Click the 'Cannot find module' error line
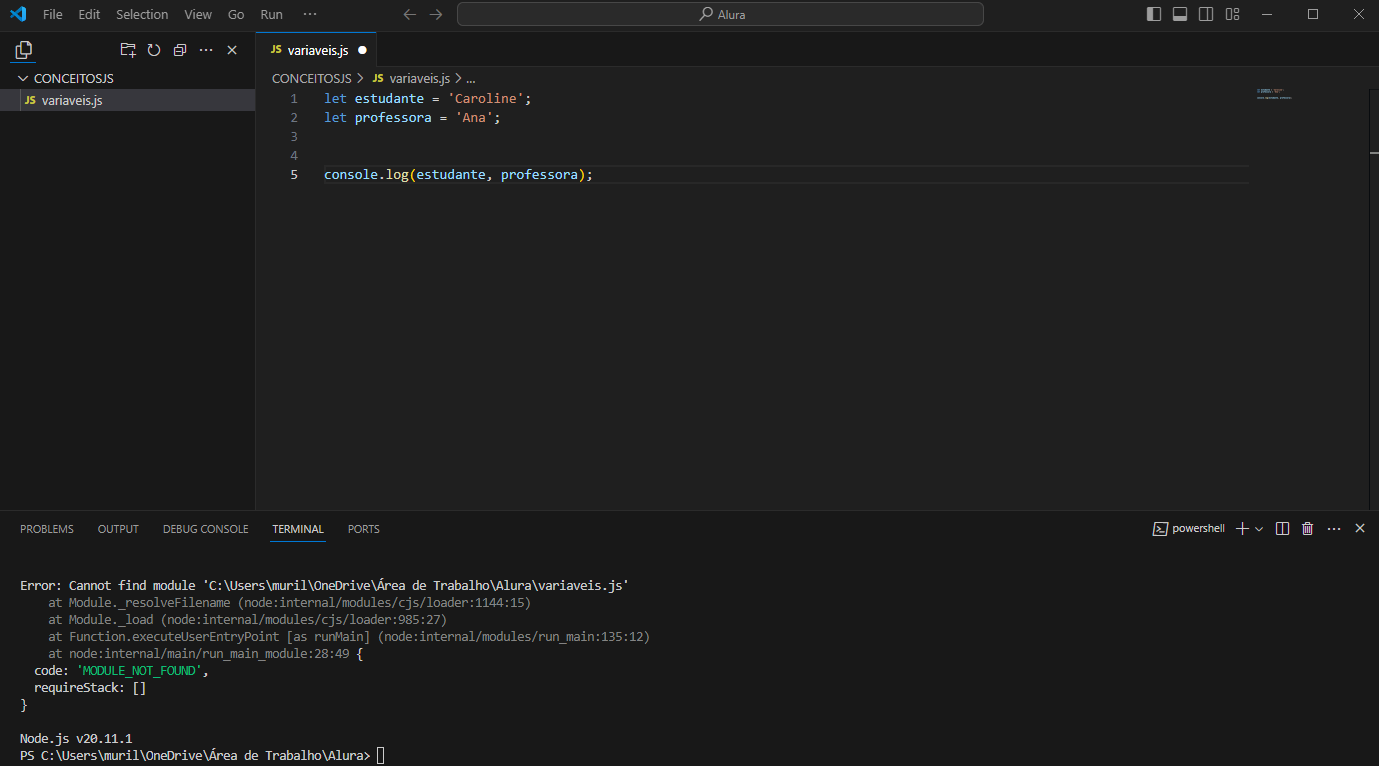1379x766 pixels. point(324,586)
